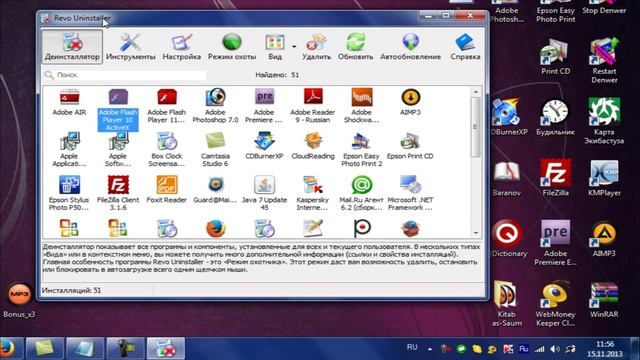Click the Kitab as-Saum desktop icon
The height and width of the screenshot is (360, 640).
coord(507,304)
